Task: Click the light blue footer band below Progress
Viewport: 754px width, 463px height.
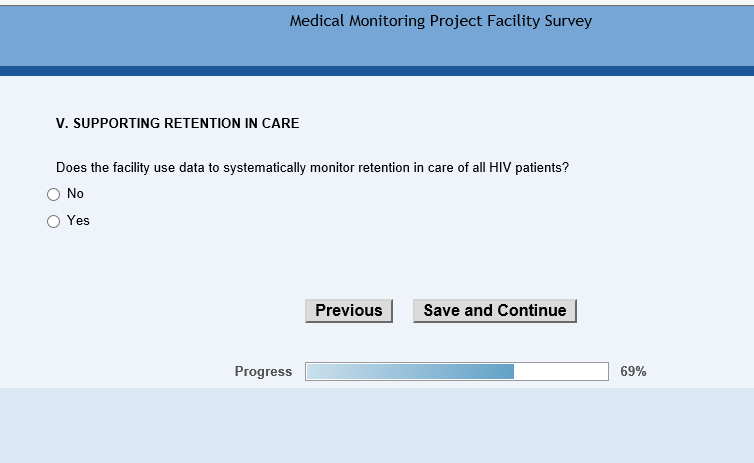Action: point(377,425)
